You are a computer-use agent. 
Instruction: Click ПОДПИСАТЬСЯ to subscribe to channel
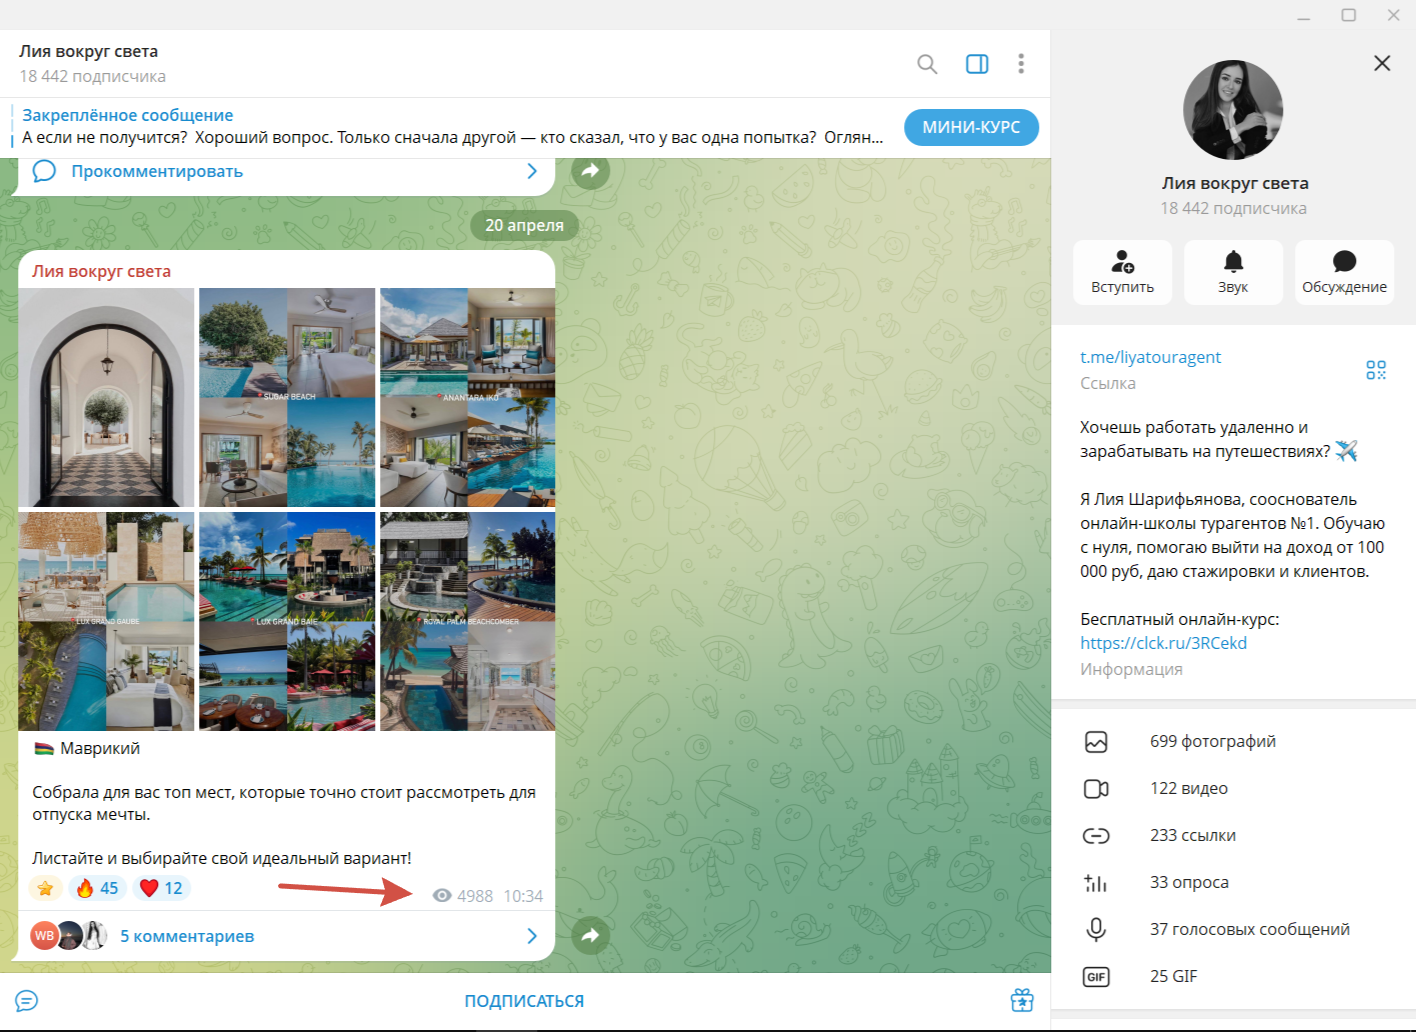click(524, 1001)
